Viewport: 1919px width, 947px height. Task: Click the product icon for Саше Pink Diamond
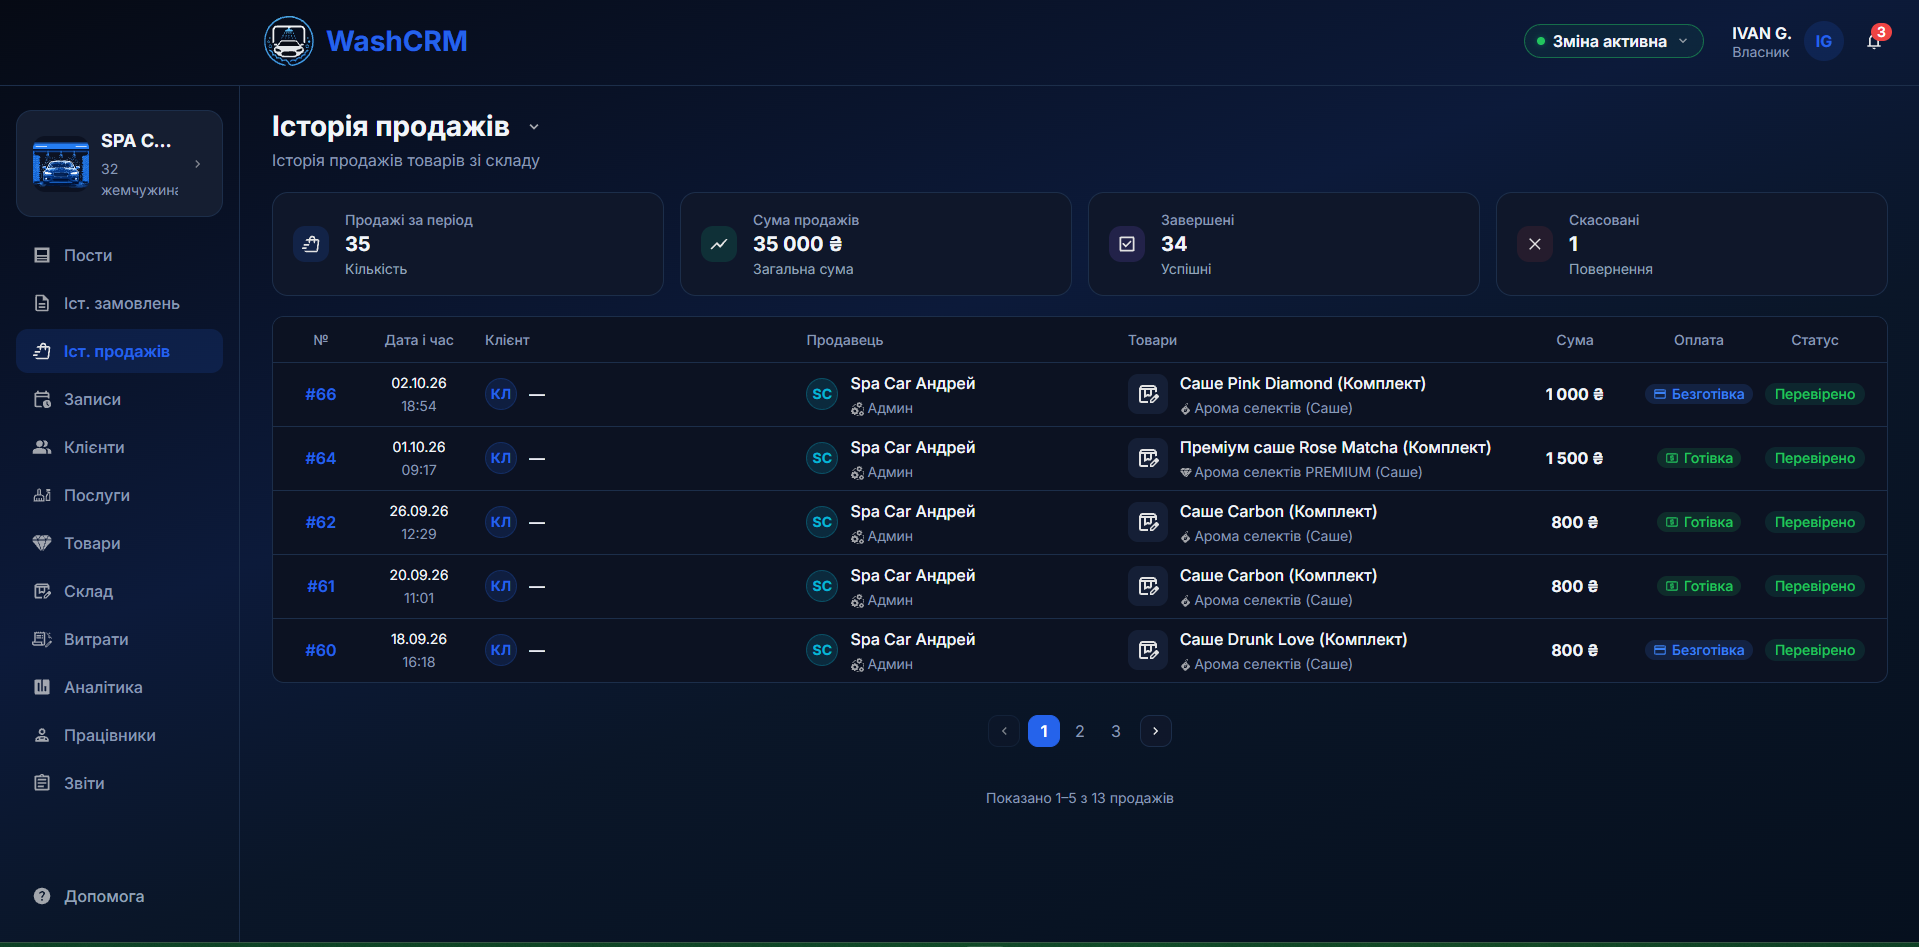coord(1148,394)
